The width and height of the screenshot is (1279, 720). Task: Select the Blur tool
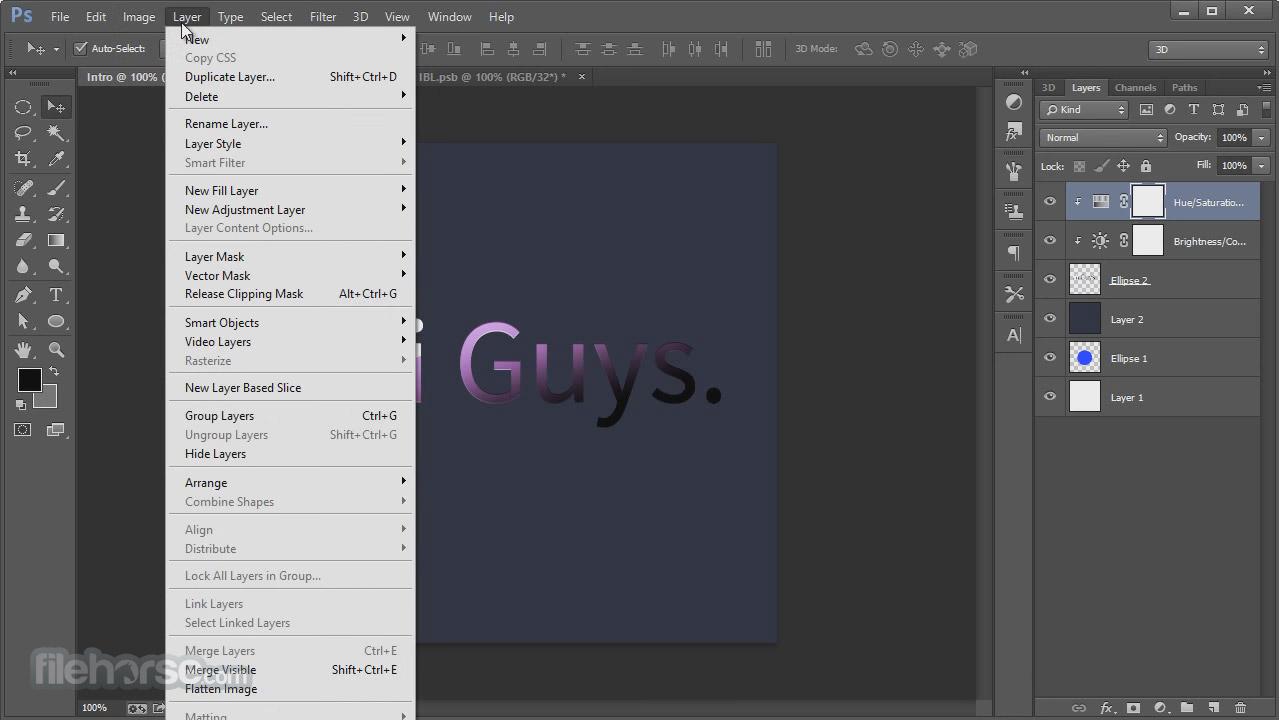(23, 266)
